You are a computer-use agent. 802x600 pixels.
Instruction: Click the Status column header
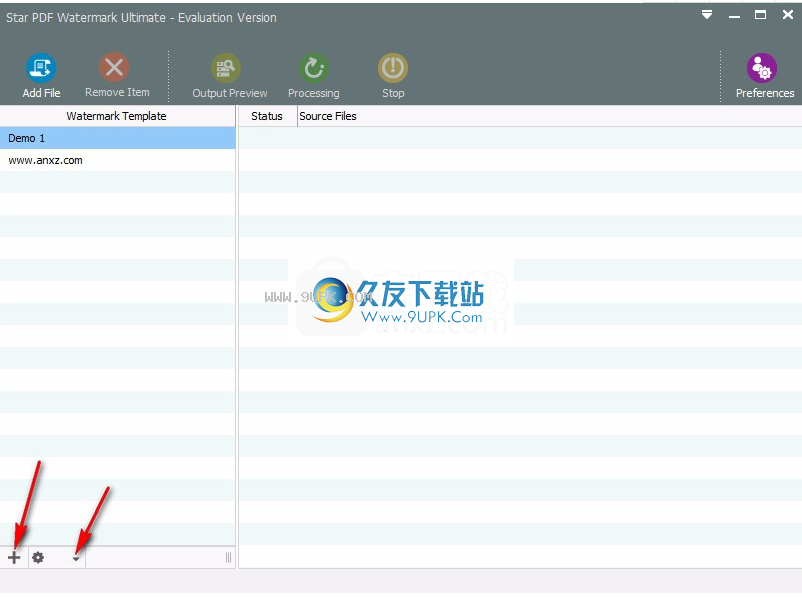click(x=268, y=116)
